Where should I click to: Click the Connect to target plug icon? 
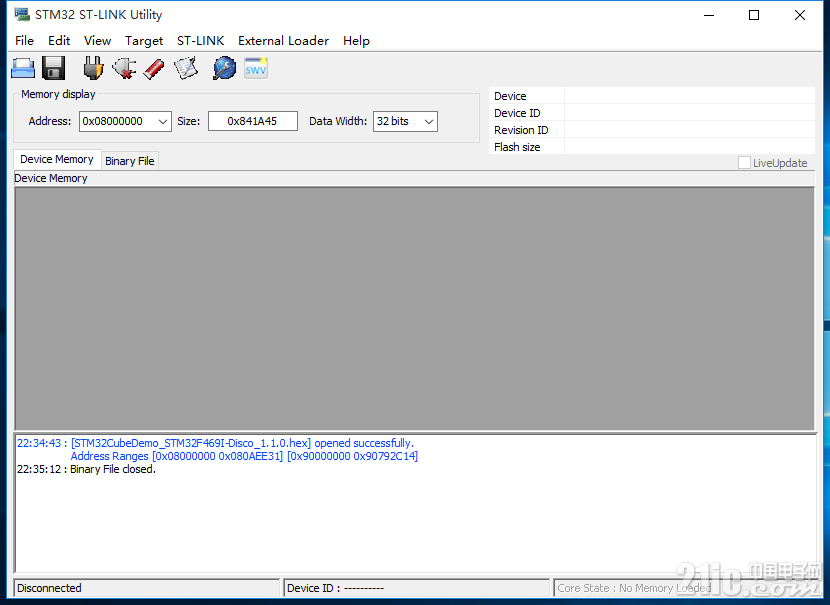pos(93,68)
